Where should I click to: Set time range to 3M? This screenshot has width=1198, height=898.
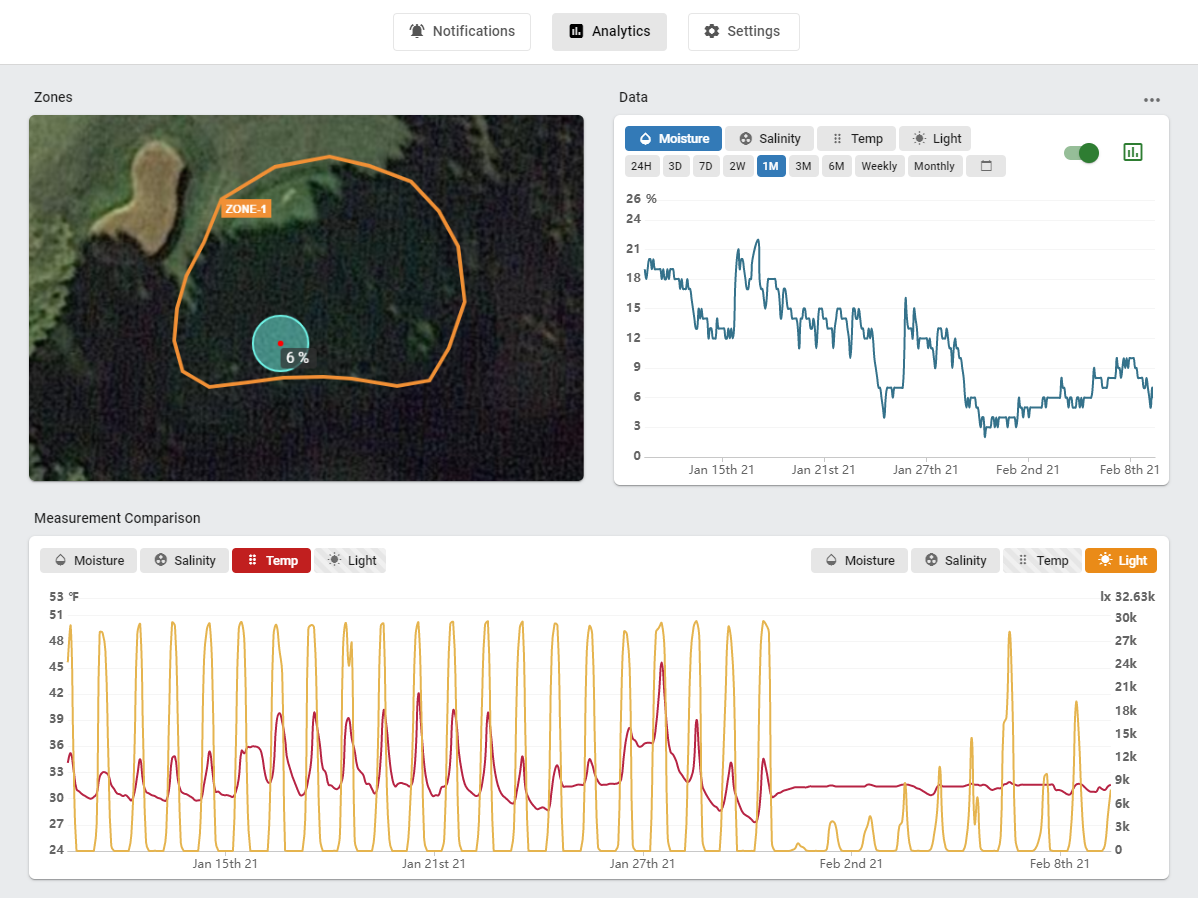[803, 166]
